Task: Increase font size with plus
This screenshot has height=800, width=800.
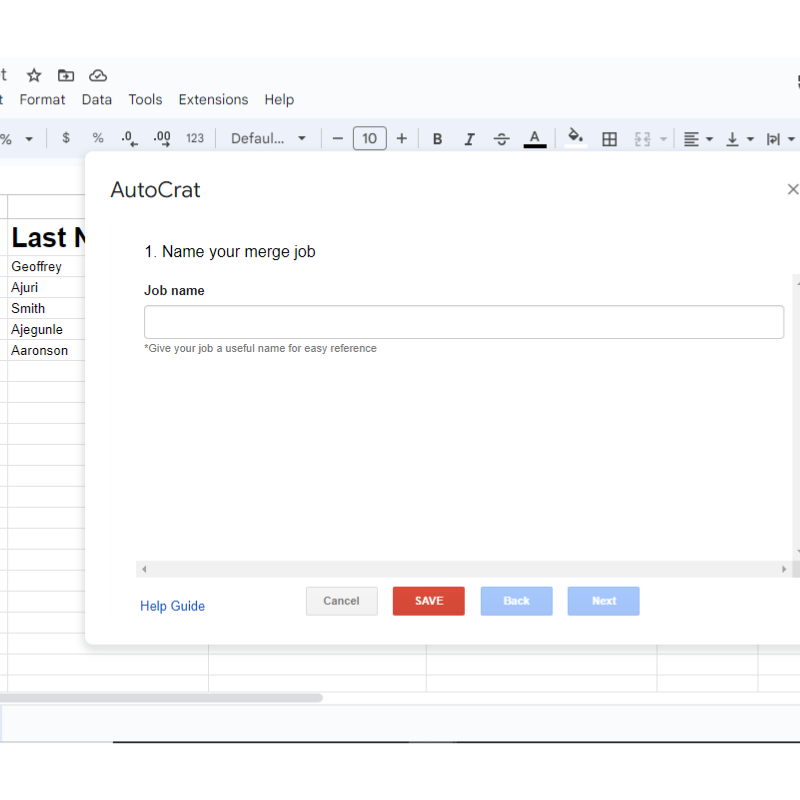Action: pyautogui.click(x=402, y=138)
